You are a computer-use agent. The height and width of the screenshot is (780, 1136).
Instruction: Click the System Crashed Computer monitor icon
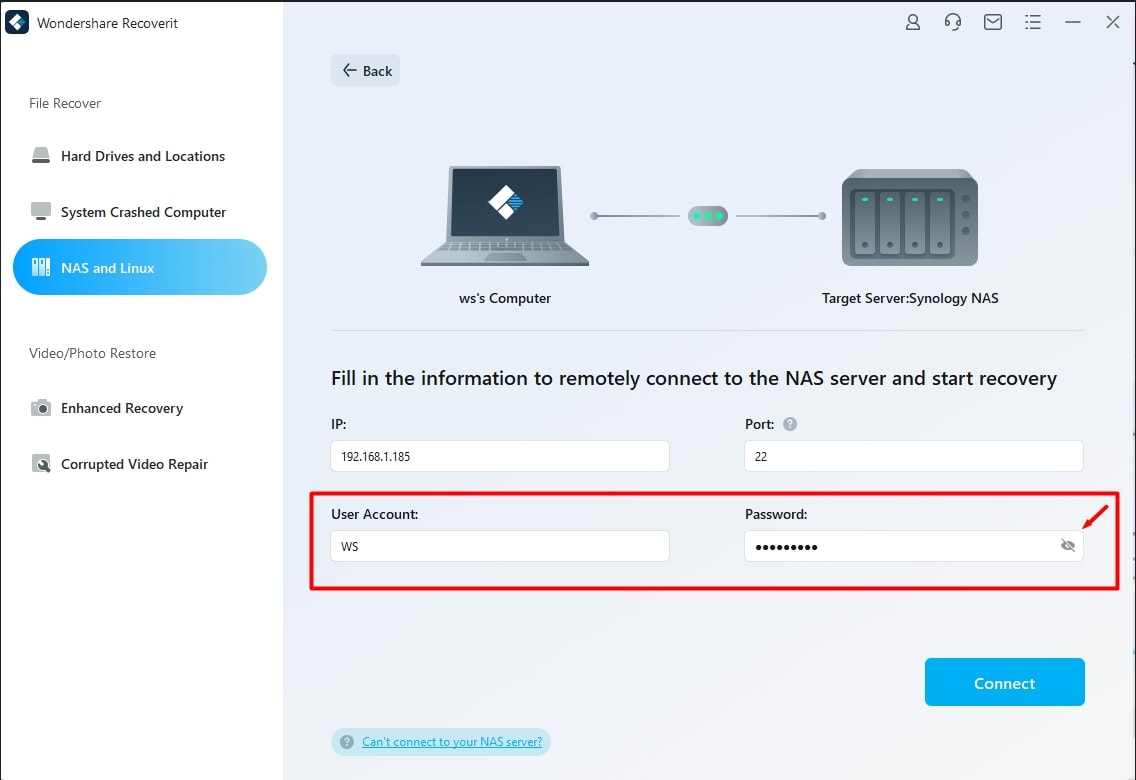pyautogui.click(x=41, y=211)
